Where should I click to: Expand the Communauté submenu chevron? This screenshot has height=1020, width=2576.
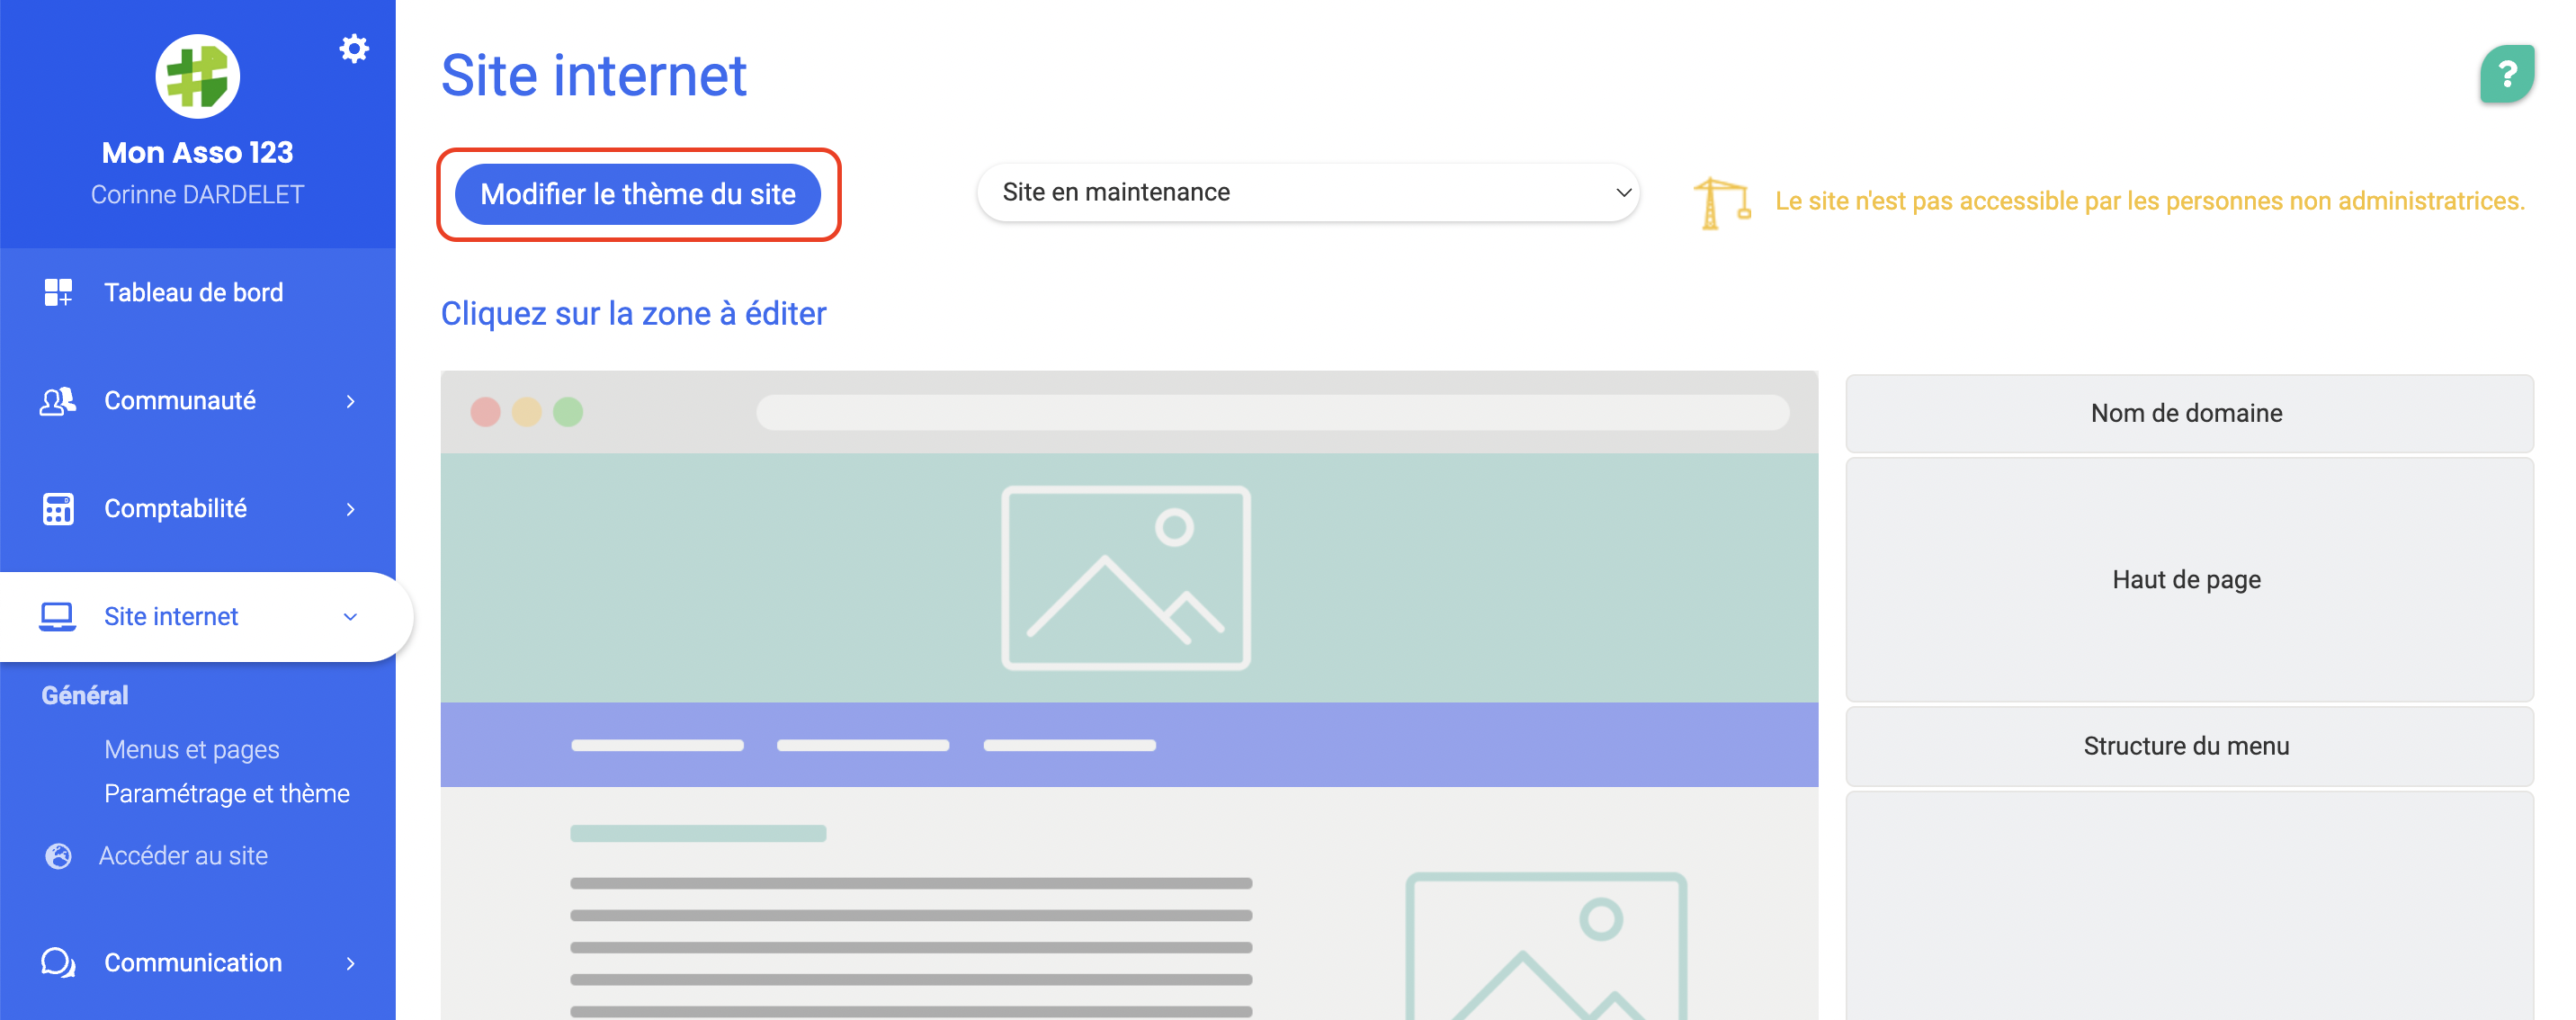(350, 401)
